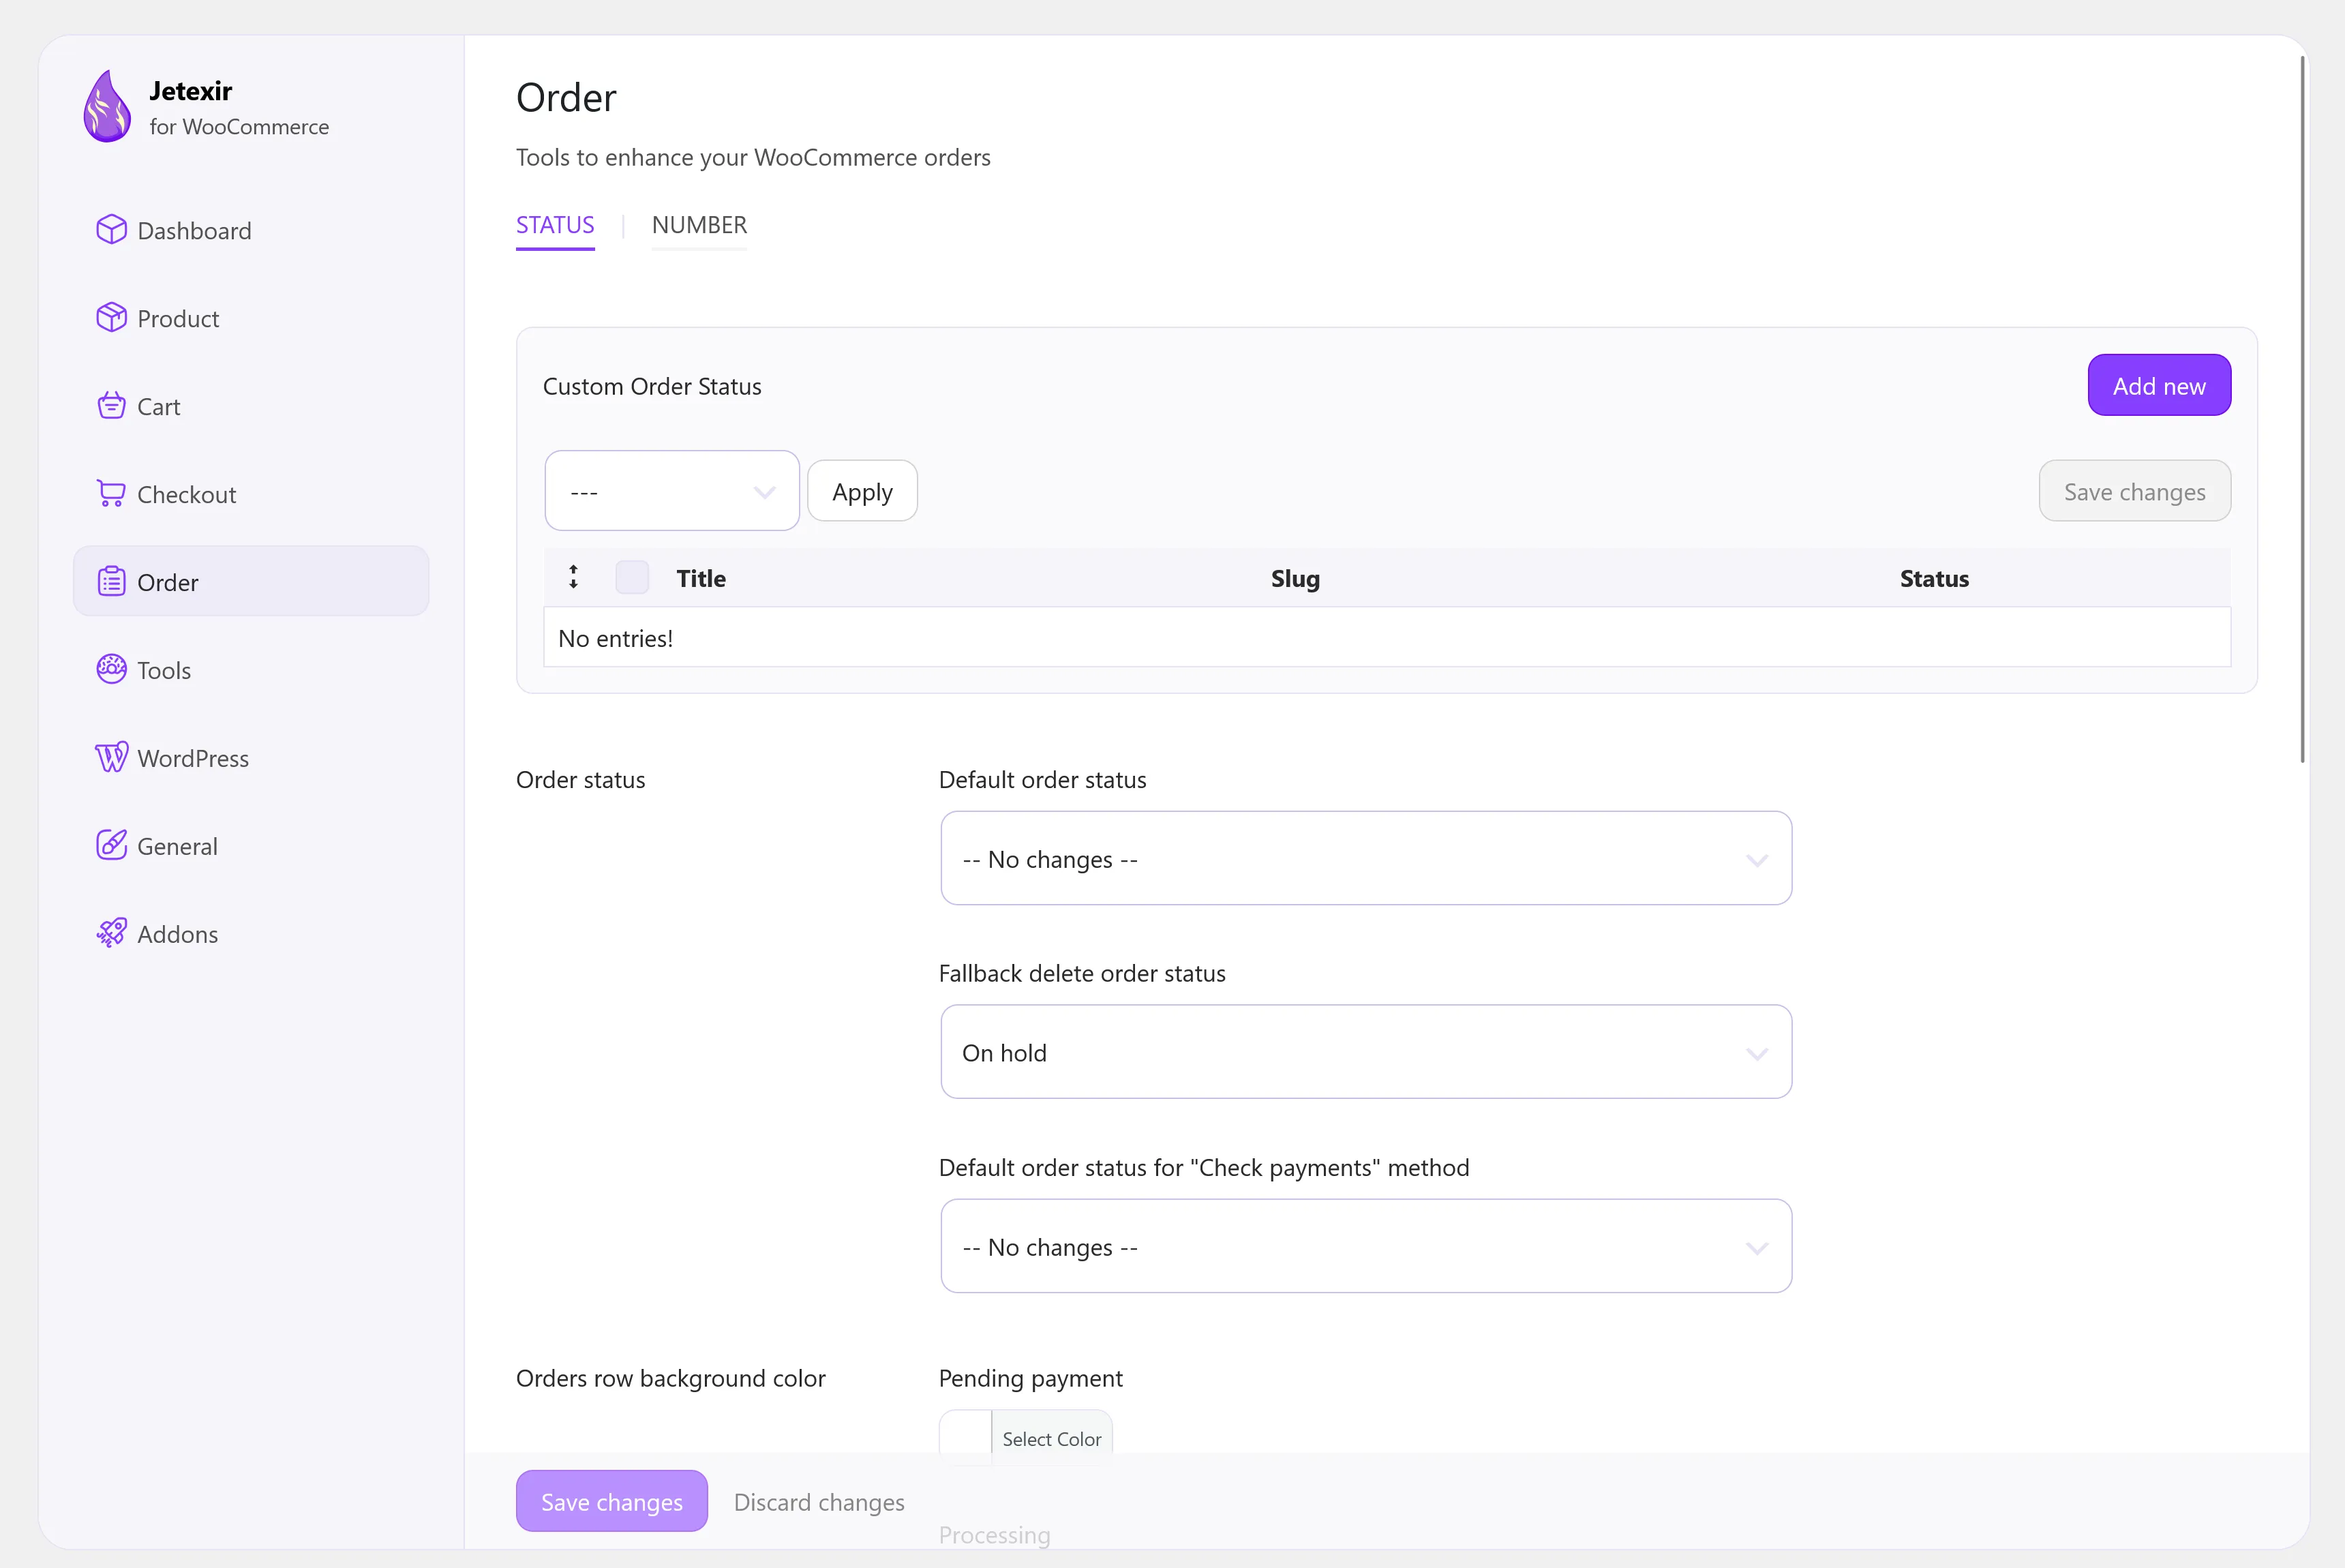The height and width of the screenshot is (1568, 2345).
Task: Click the bottom purple Save changes button
Action: click(x=612, y=1501)
